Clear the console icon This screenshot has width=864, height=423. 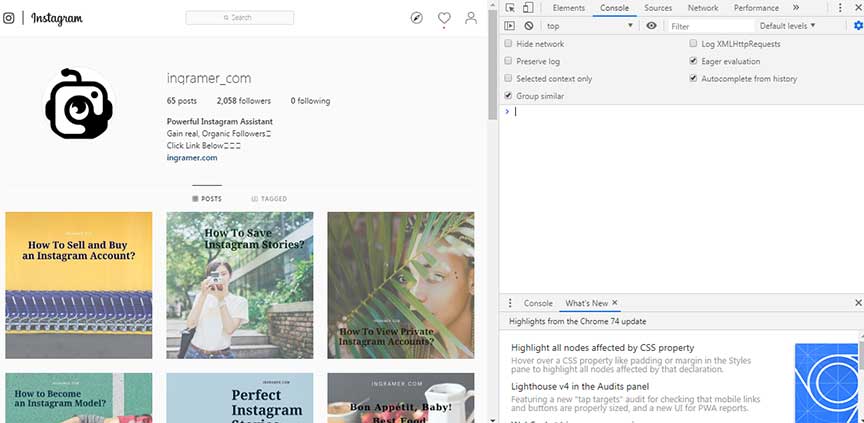529,26
